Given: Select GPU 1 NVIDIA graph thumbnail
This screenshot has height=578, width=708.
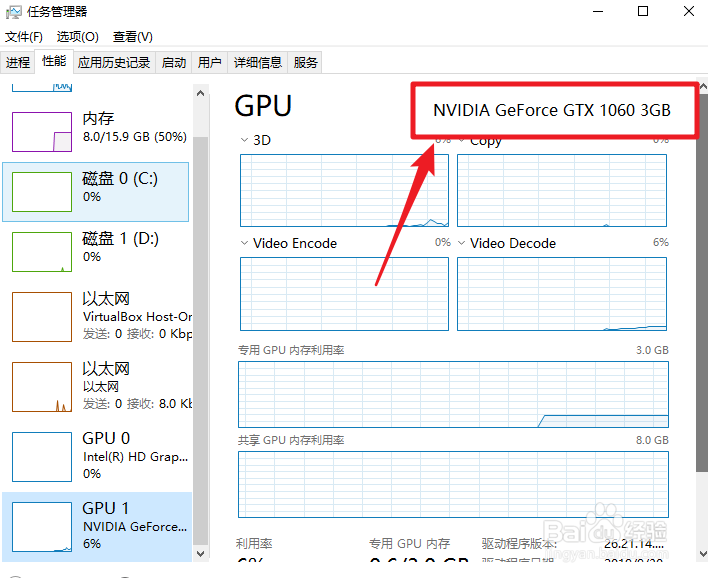Looking at the screenshot, I should point(42,527).
